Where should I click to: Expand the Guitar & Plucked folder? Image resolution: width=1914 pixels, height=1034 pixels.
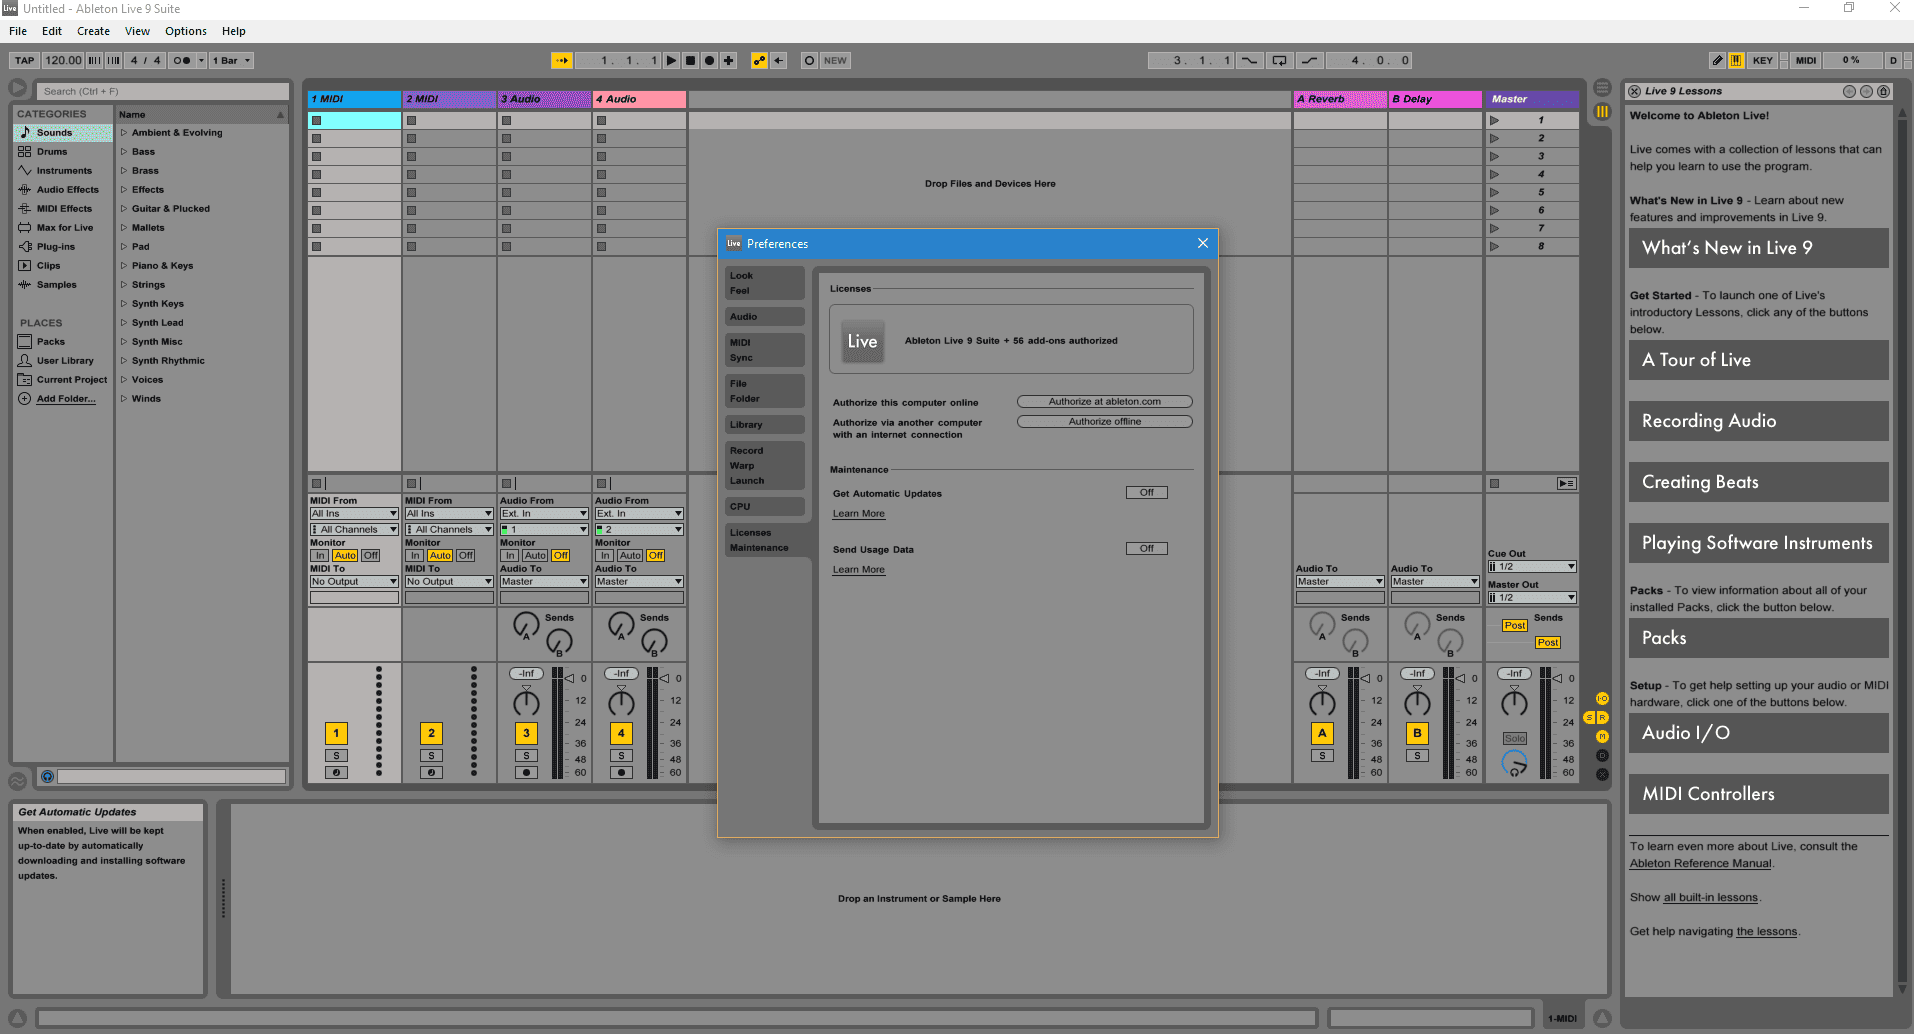124,209
